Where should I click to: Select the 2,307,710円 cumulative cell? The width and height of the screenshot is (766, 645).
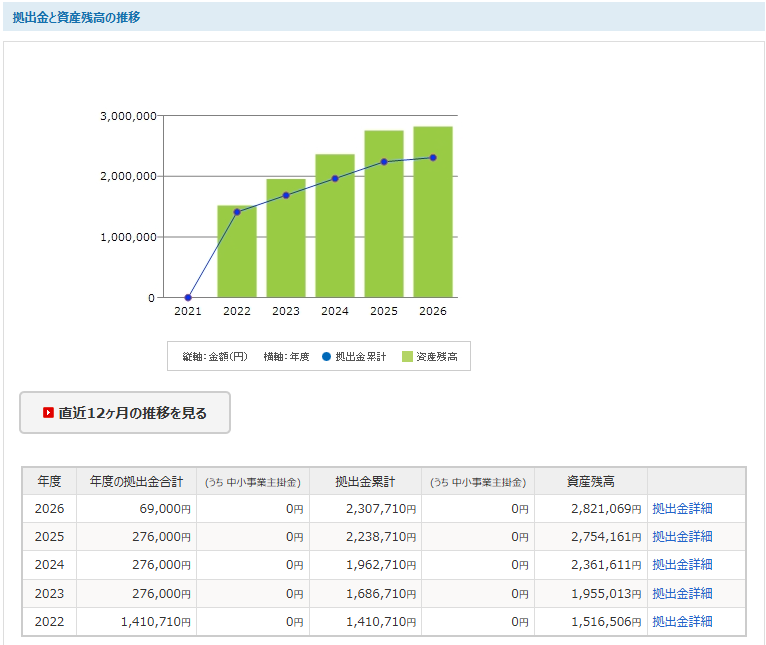(365, 509)
